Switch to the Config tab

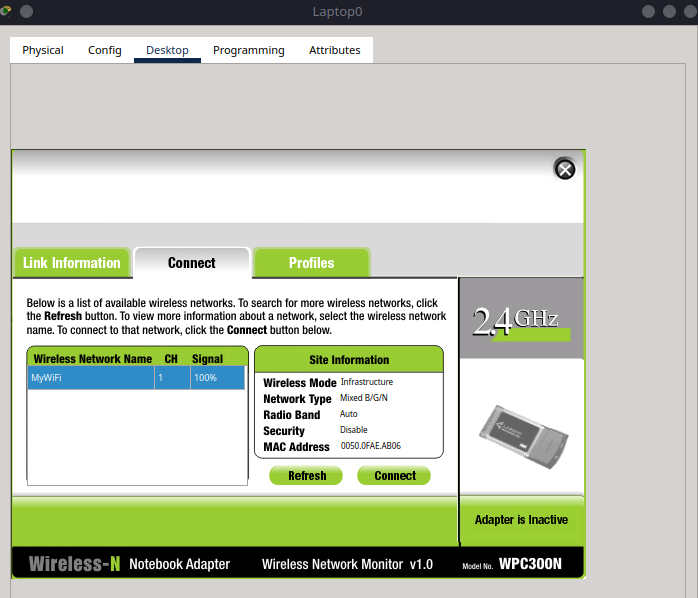105,50
